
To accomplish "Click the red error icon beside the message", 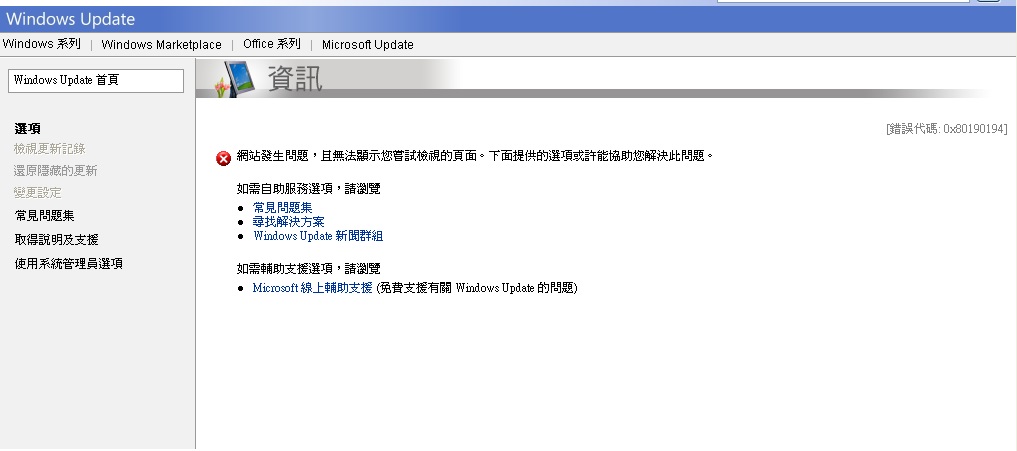I will [x=223, y=158].
